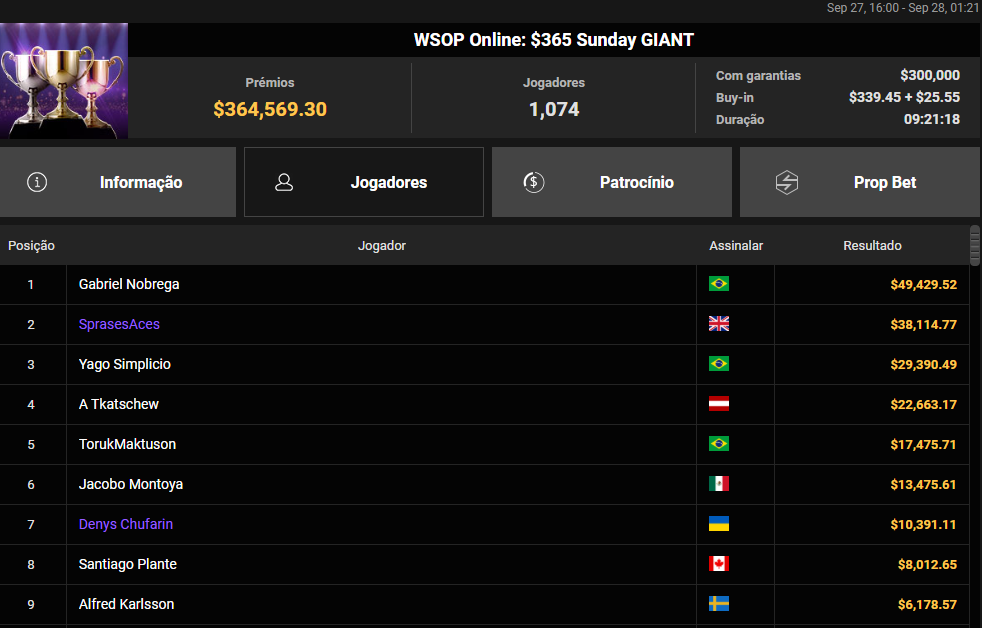
Task: Click the dollar coin icon on Patrocínio
Action: [x=534, y=182]
